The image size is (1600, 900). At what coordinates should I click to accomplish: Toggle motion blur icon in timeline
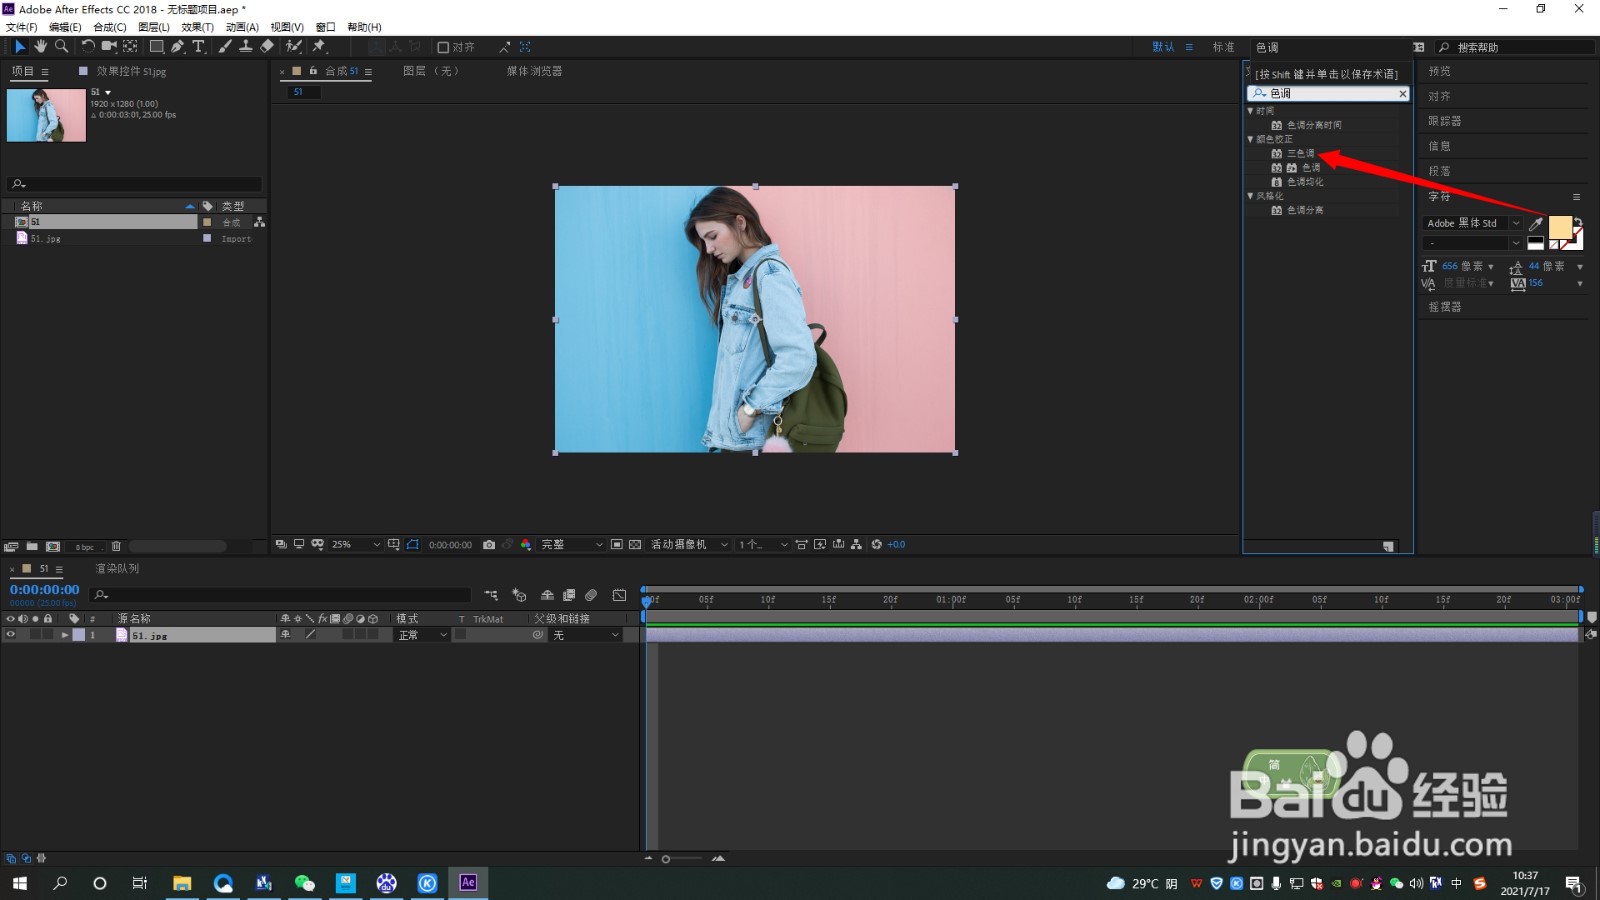tap(591, 595)
